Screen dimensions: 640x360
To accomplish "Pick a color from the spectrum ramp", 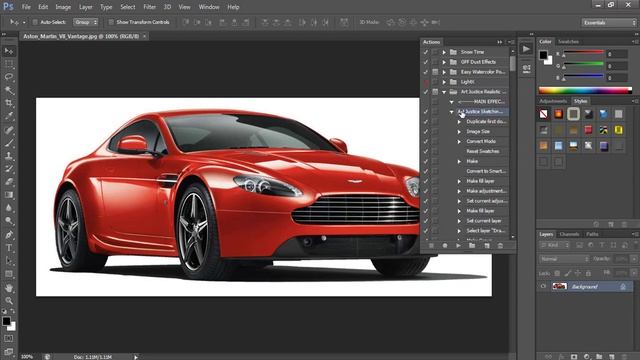I will (585, 90).
